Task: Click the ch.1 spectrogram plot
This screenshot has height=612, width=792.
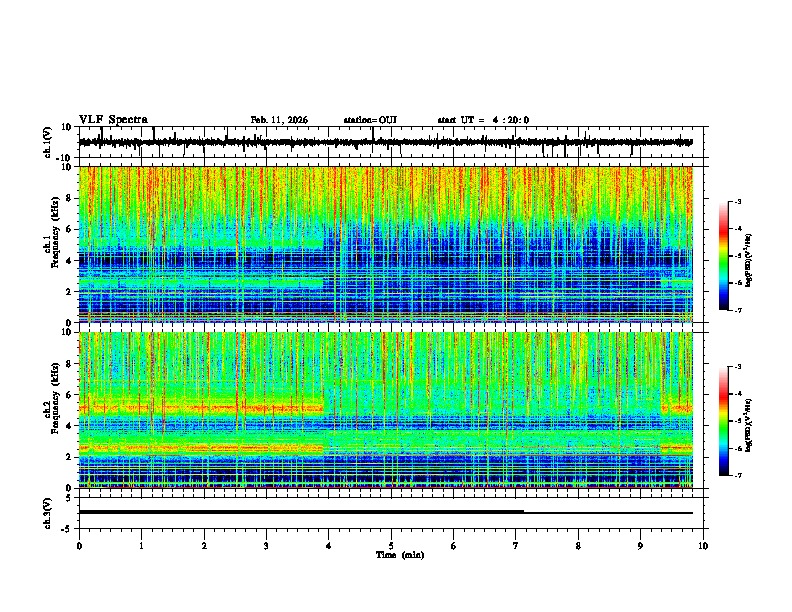Action: 386,244
